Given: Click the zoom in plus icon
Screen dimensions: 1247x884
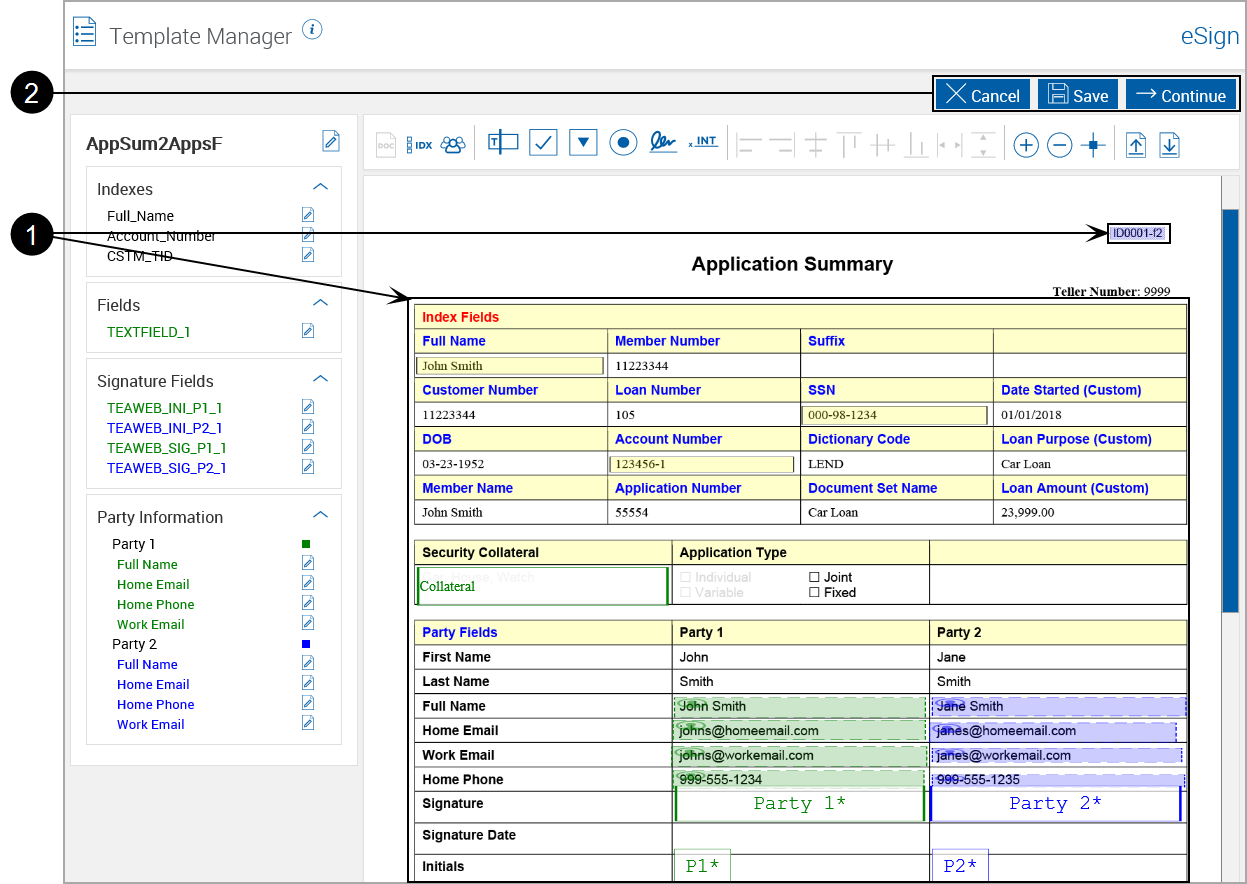Looking at the screenshot, I should tap(1026, 145).
